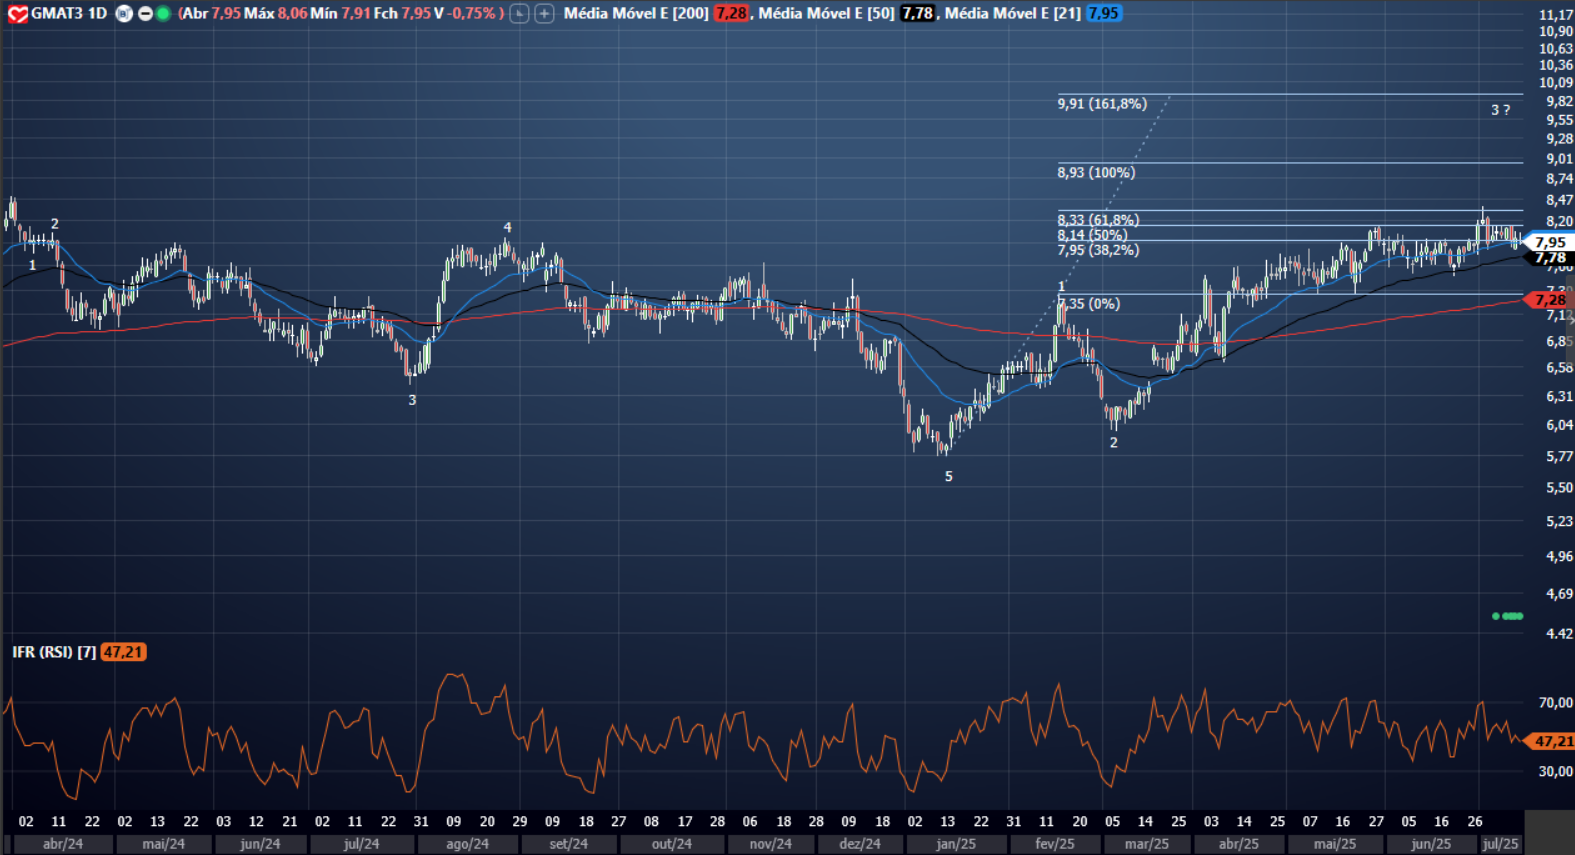Viewport: 1575px width, 855px height.
Task: Click the V -0,75% variation text
Action: click(465, 14)
